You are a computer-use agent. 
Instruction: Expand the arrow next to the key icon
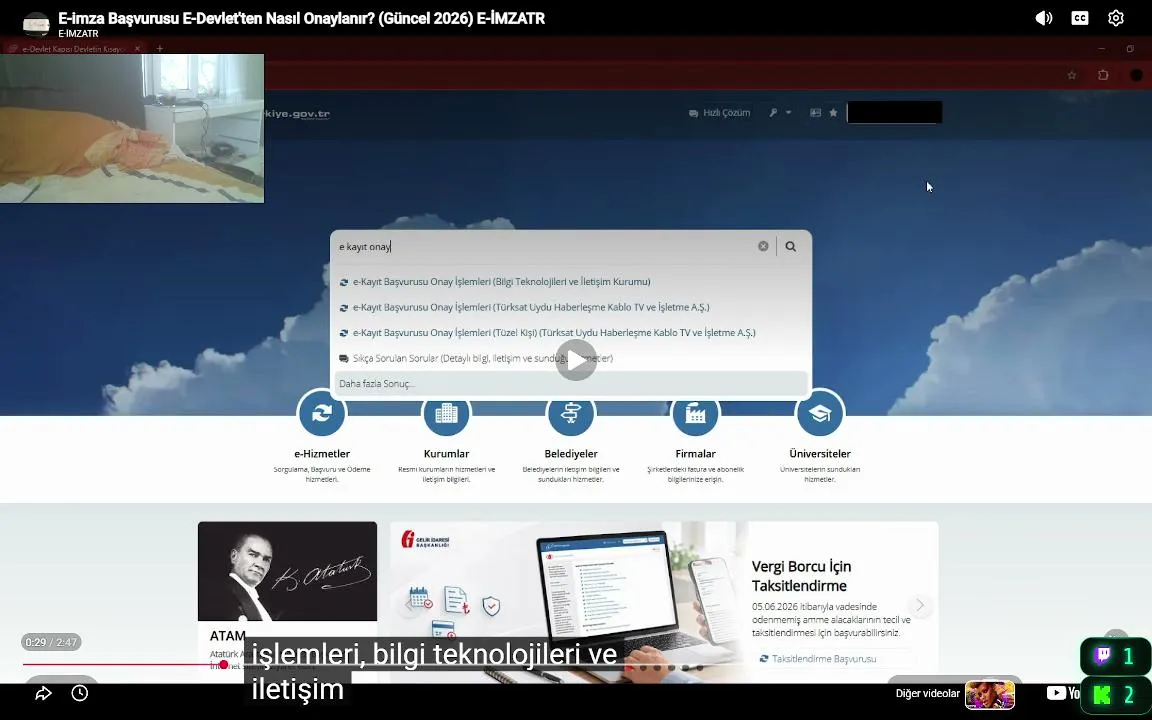click(x=788, y=113)
